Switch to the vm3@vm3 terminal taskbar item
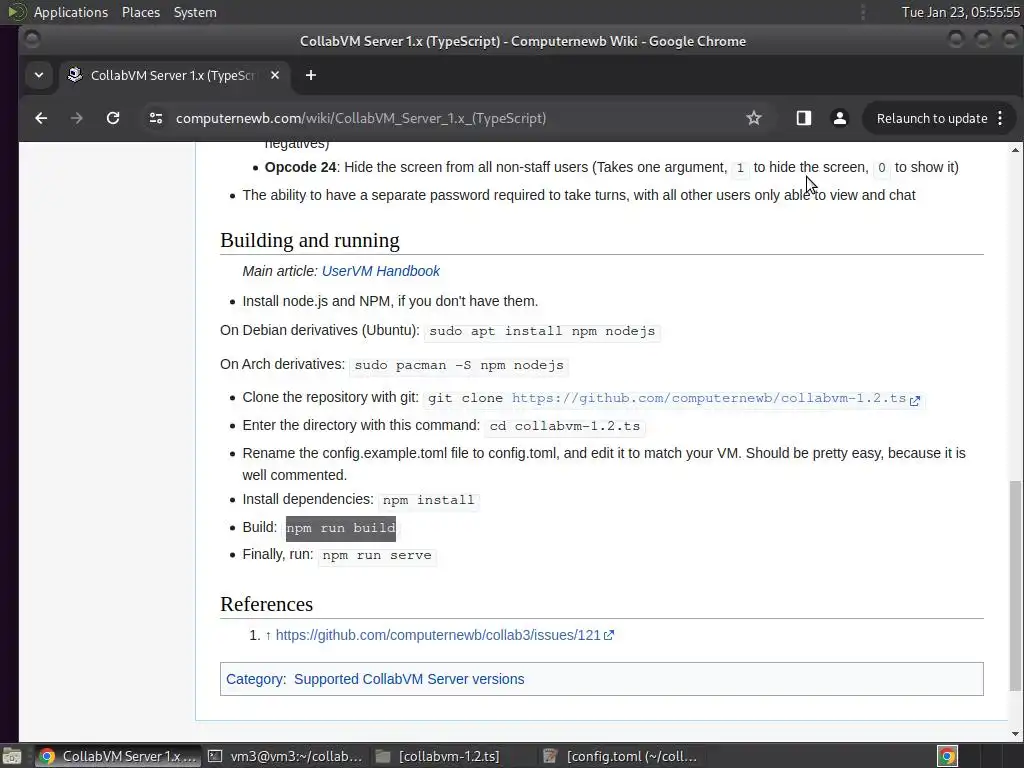 tap(285, 756)
